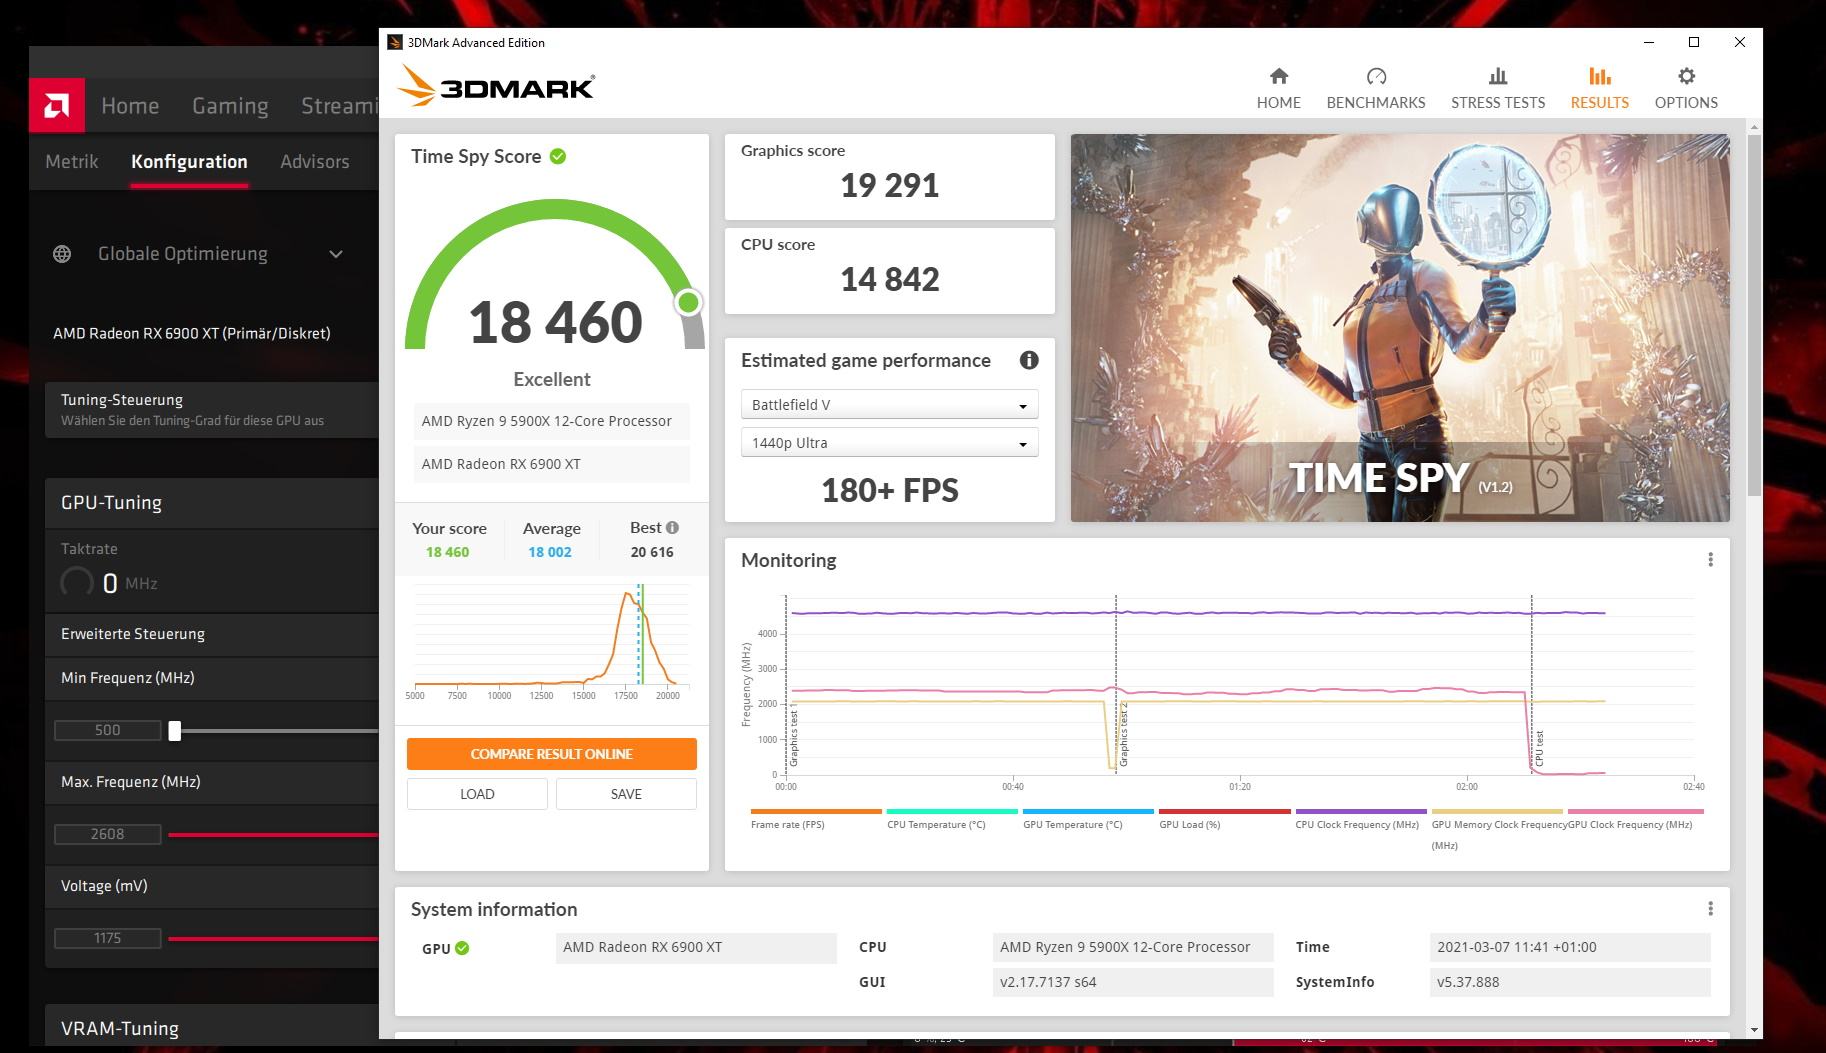Click the CPU score value 14 842
This screenshot has width=1826, height=1053.
[889, 279]
